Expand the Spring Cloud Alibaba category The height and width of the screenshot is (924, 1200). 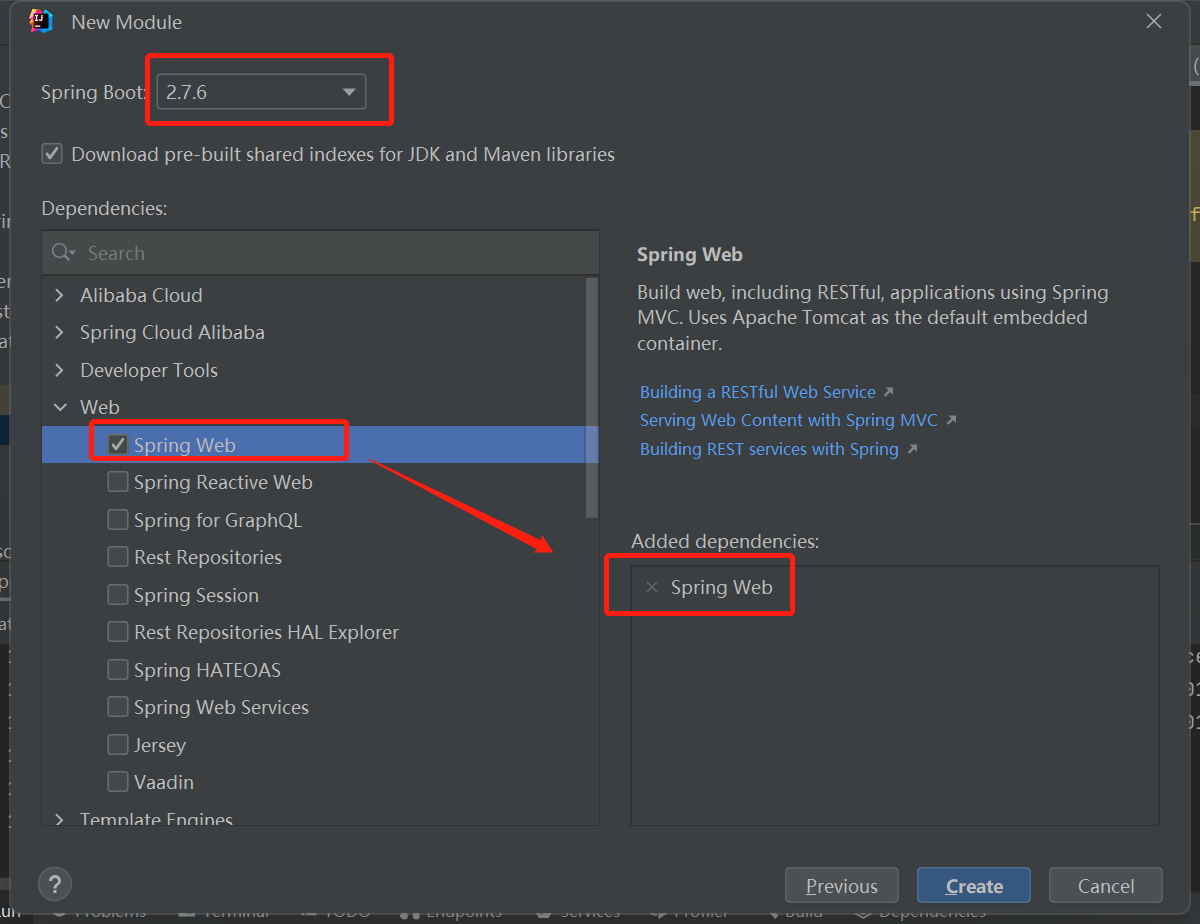[59, 333]
